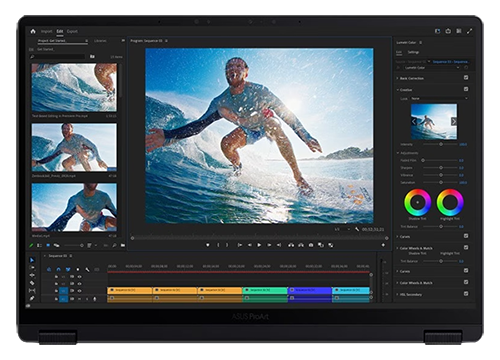
Task: Open Program monitor settings wrench
Action: pyautogui.click(x=357, y=229)
